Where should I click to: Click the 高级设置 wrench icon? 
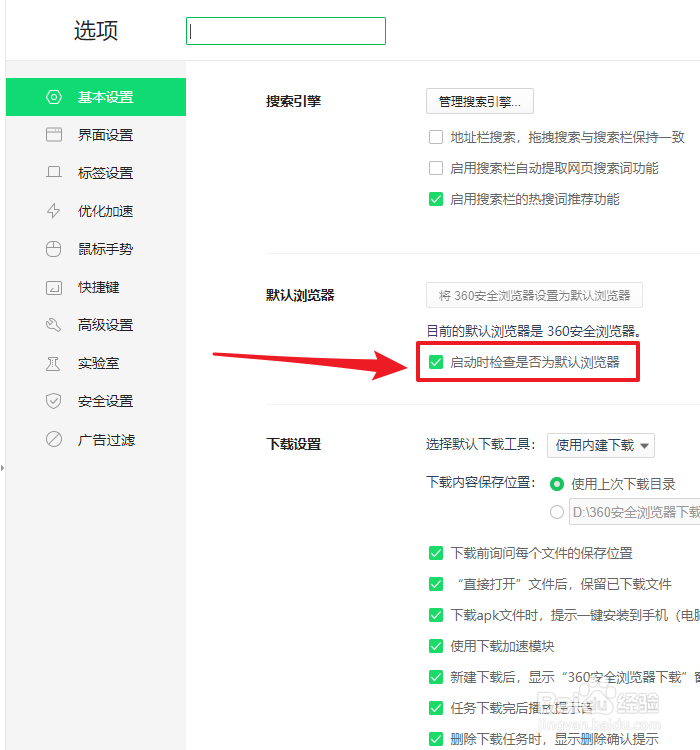coord(54,325)
